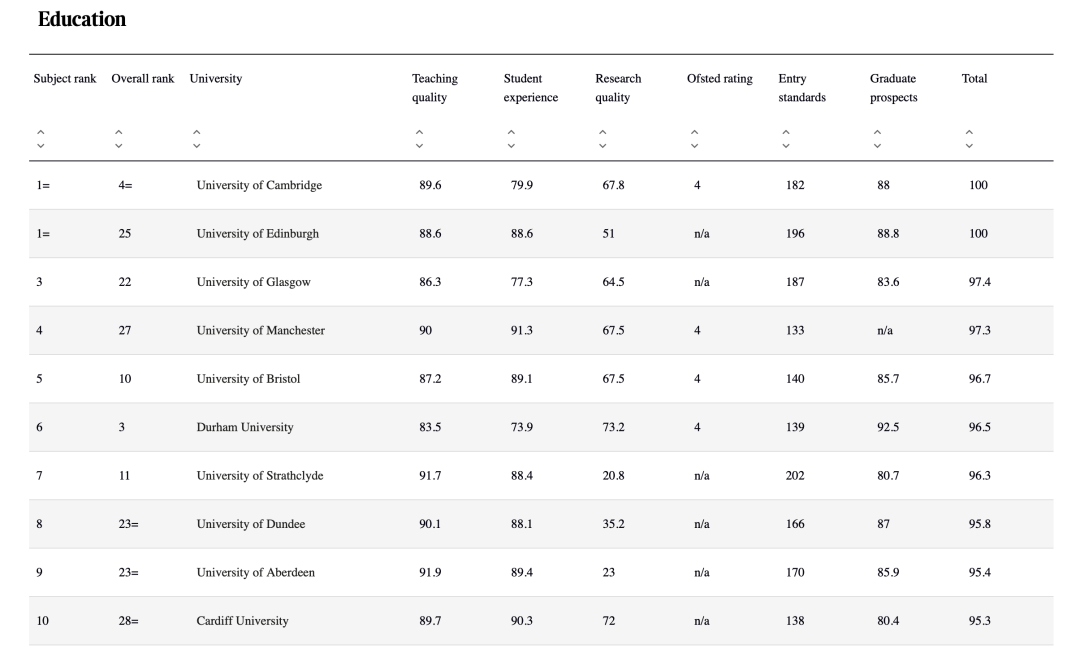This screenshot has width=1080, height=649.
Task: Click University of Manchester name
Action: coord(260,331)
